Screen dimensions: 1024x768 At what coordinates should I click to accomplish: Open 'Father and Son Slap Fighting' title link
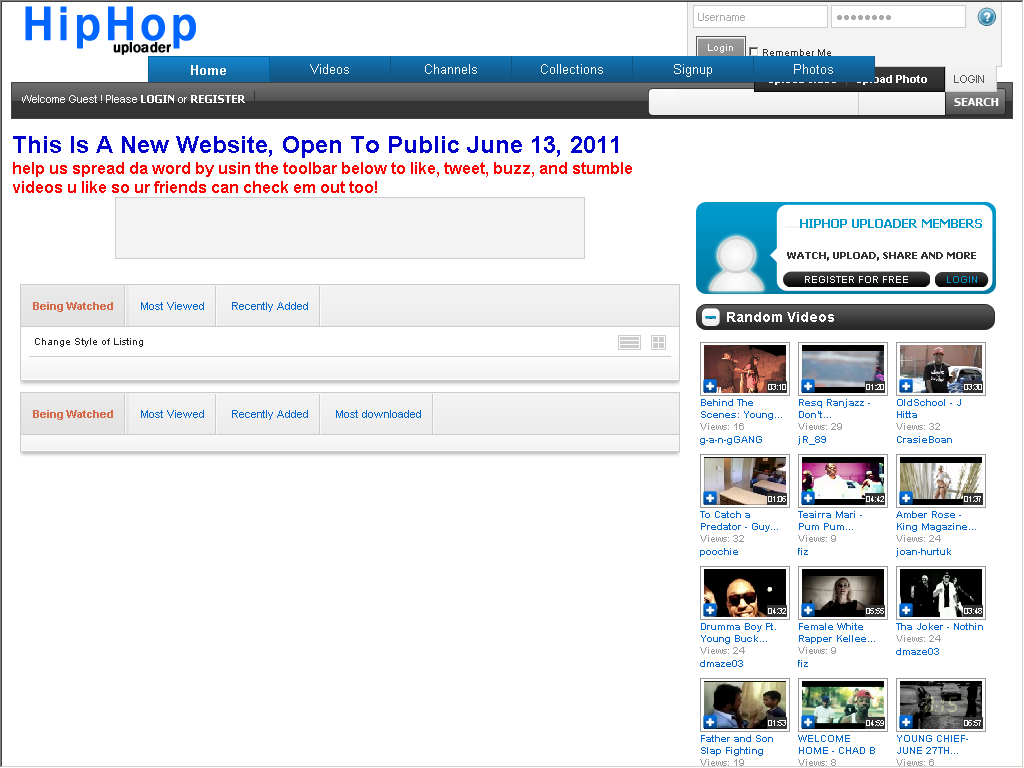tap(737, 744)
